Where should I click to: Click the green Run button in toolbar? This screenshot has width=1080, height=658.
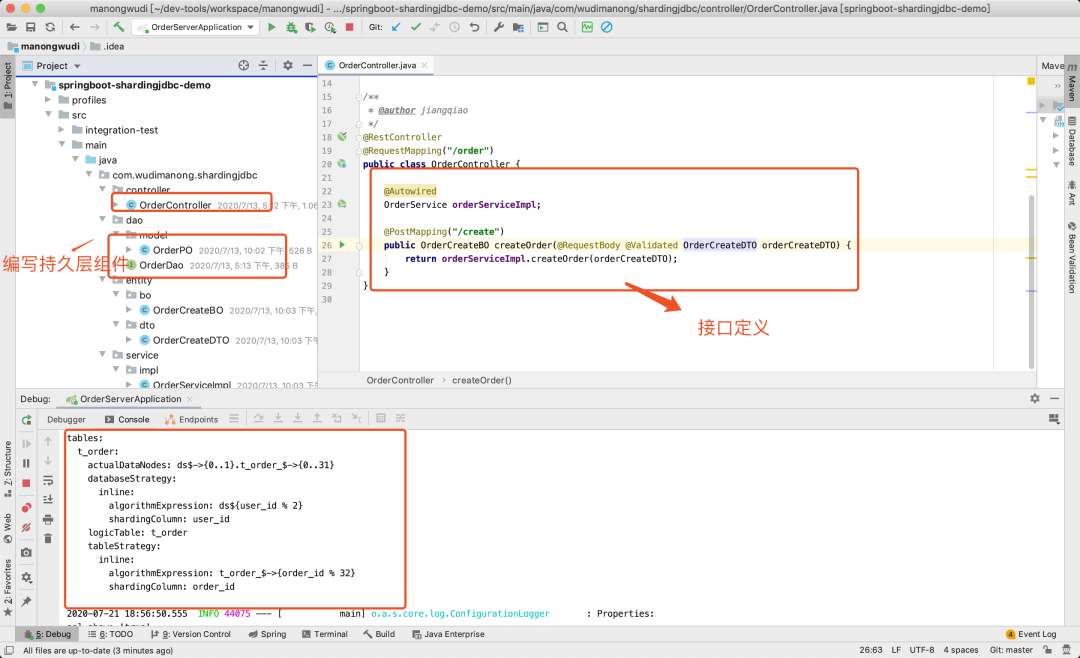point(271,27)
